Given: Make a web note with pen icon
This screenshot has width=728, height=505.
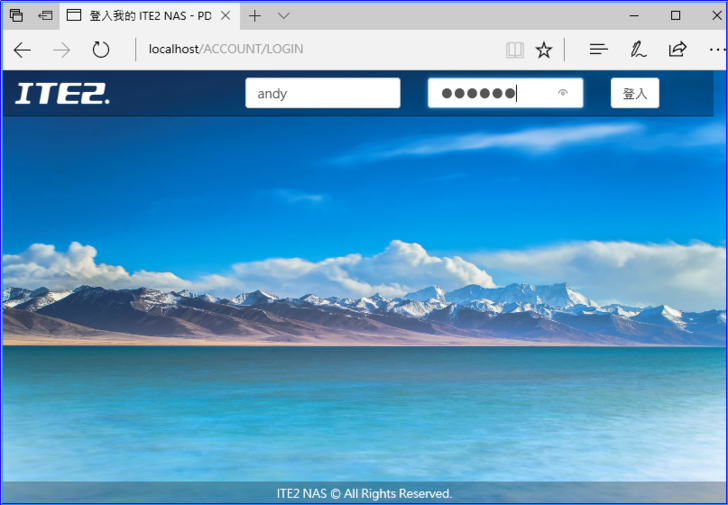Looking at the screenshot, I should click(638, 49).
